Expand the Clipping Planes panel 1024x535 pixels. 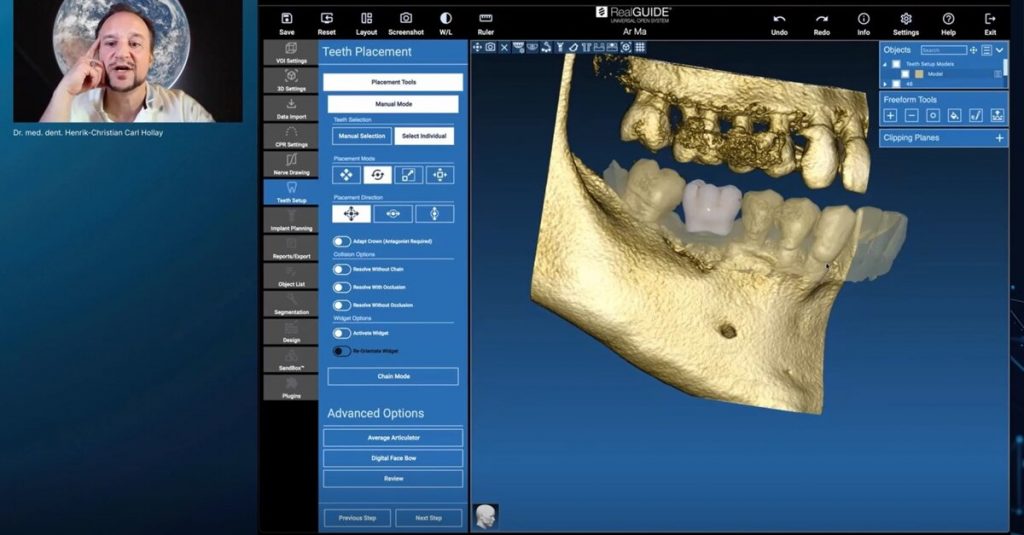coord(999,138)
